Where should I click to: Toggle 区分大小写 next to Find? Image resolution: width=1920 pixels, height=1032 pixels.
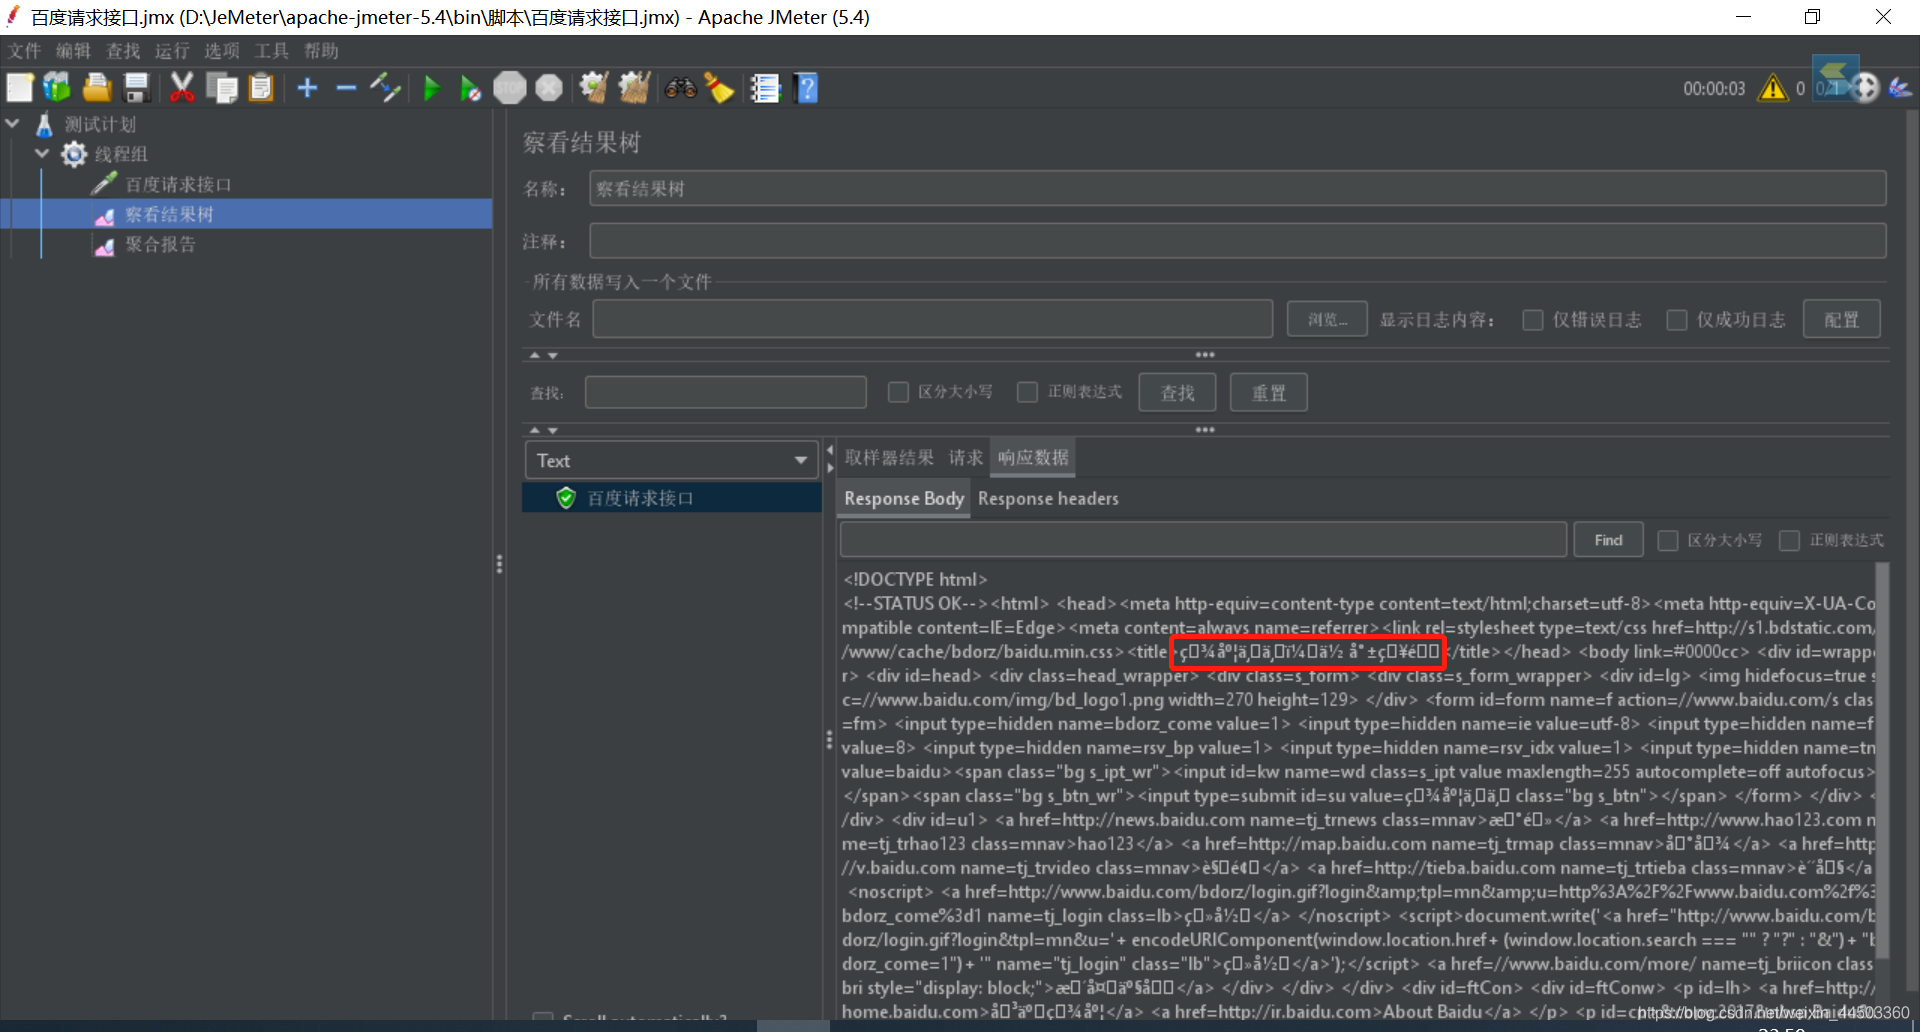(1667, 540)
